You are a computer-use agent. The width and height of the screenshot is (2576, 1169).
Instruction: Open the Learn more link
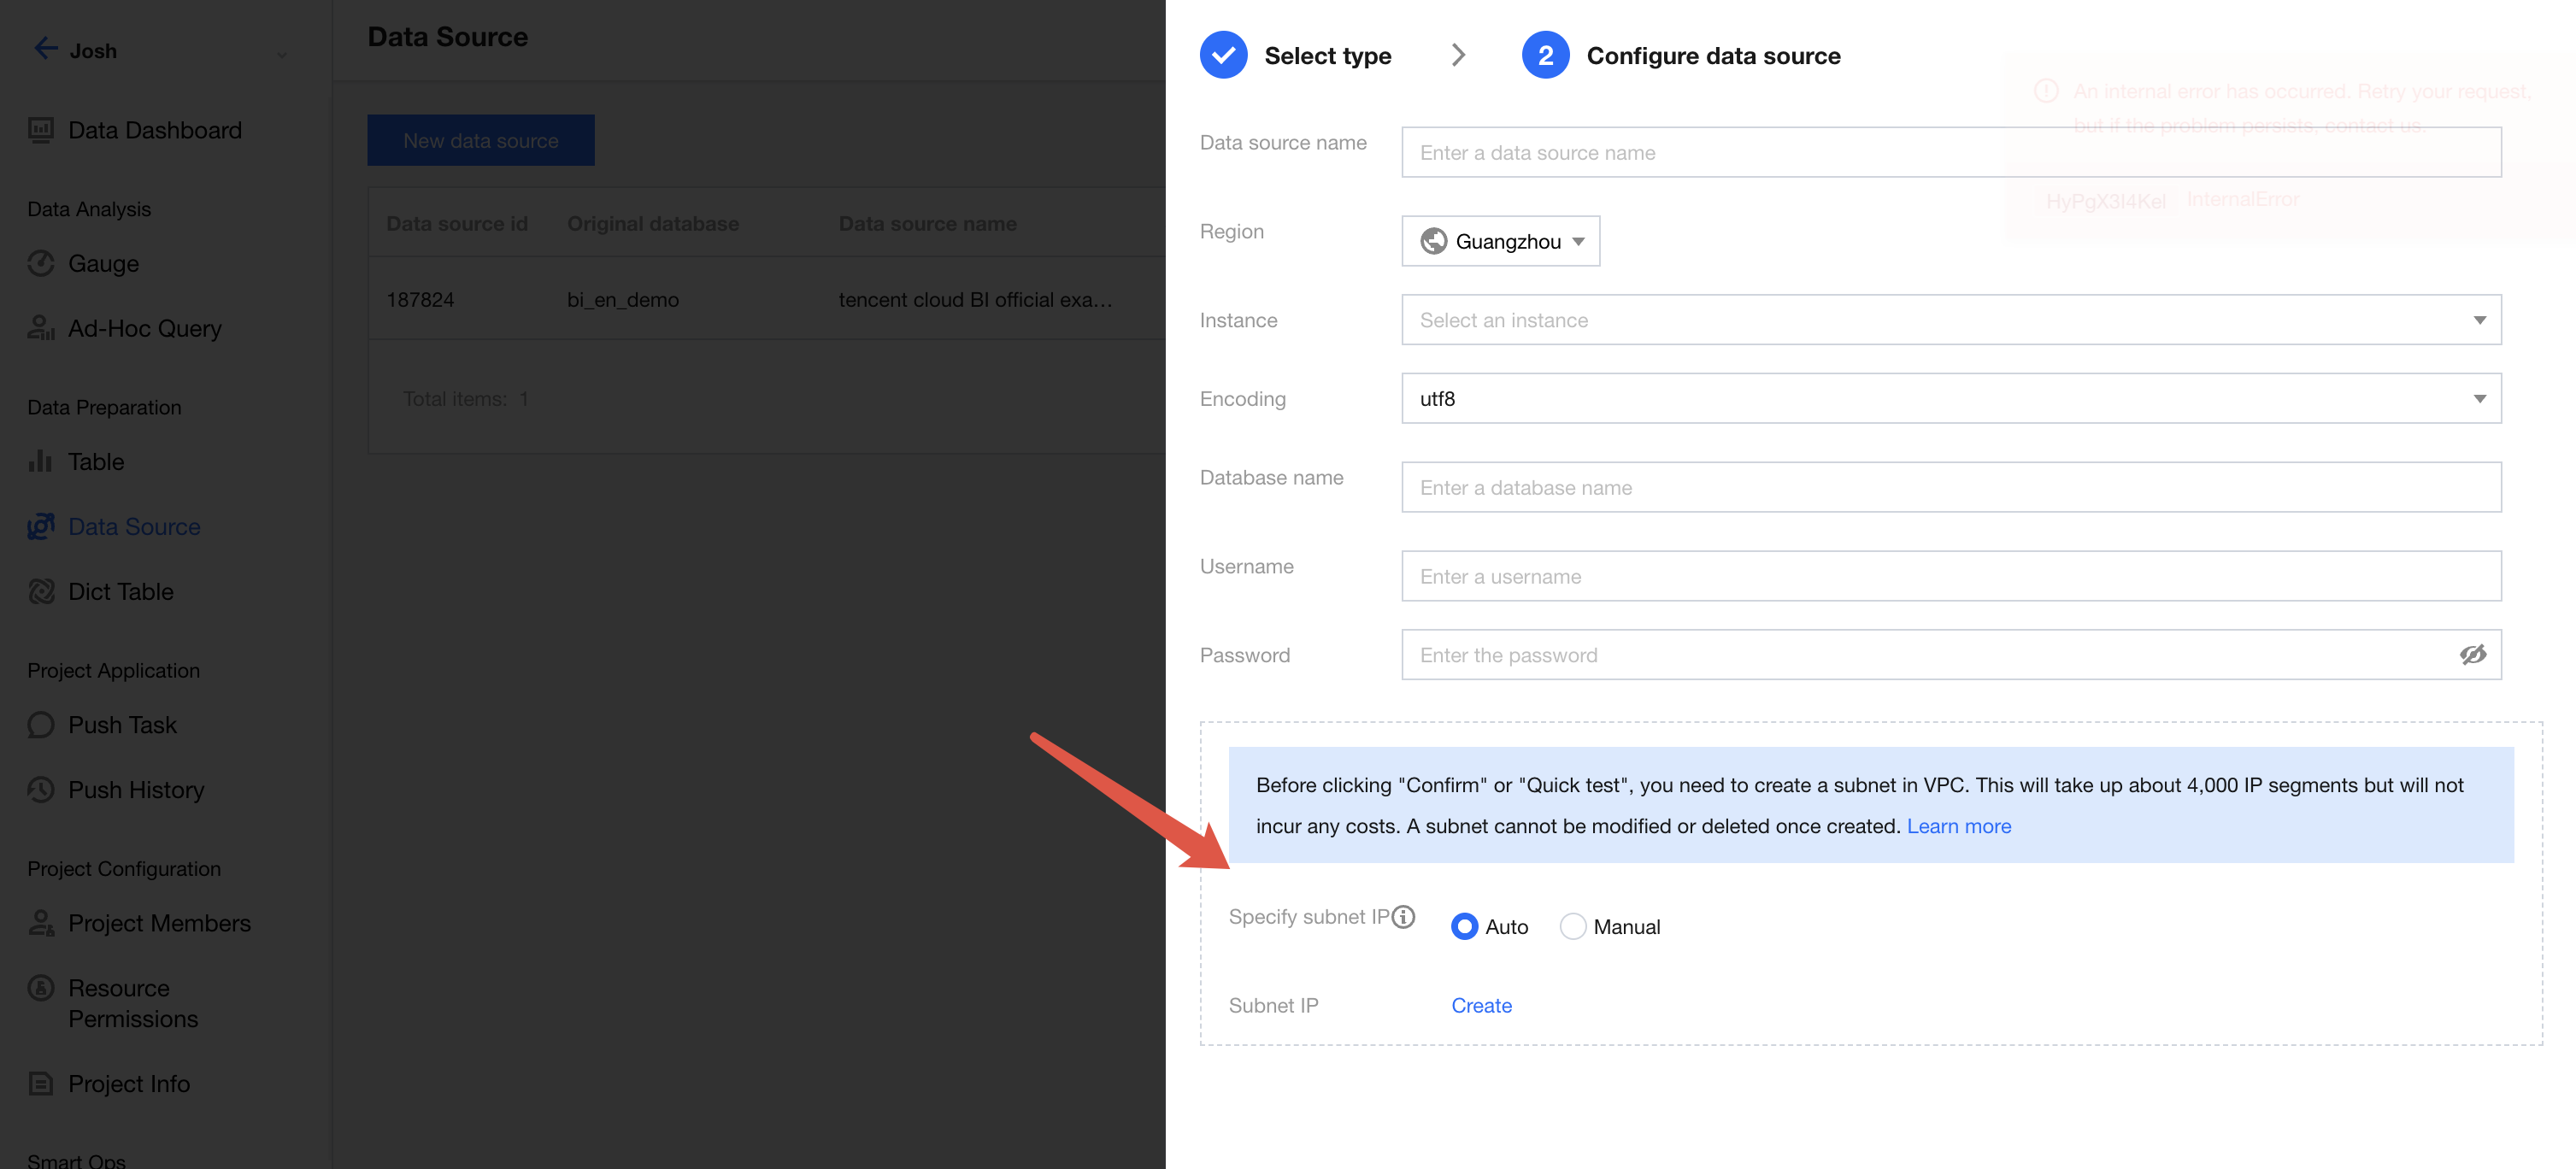click(x=1958, y=826)
